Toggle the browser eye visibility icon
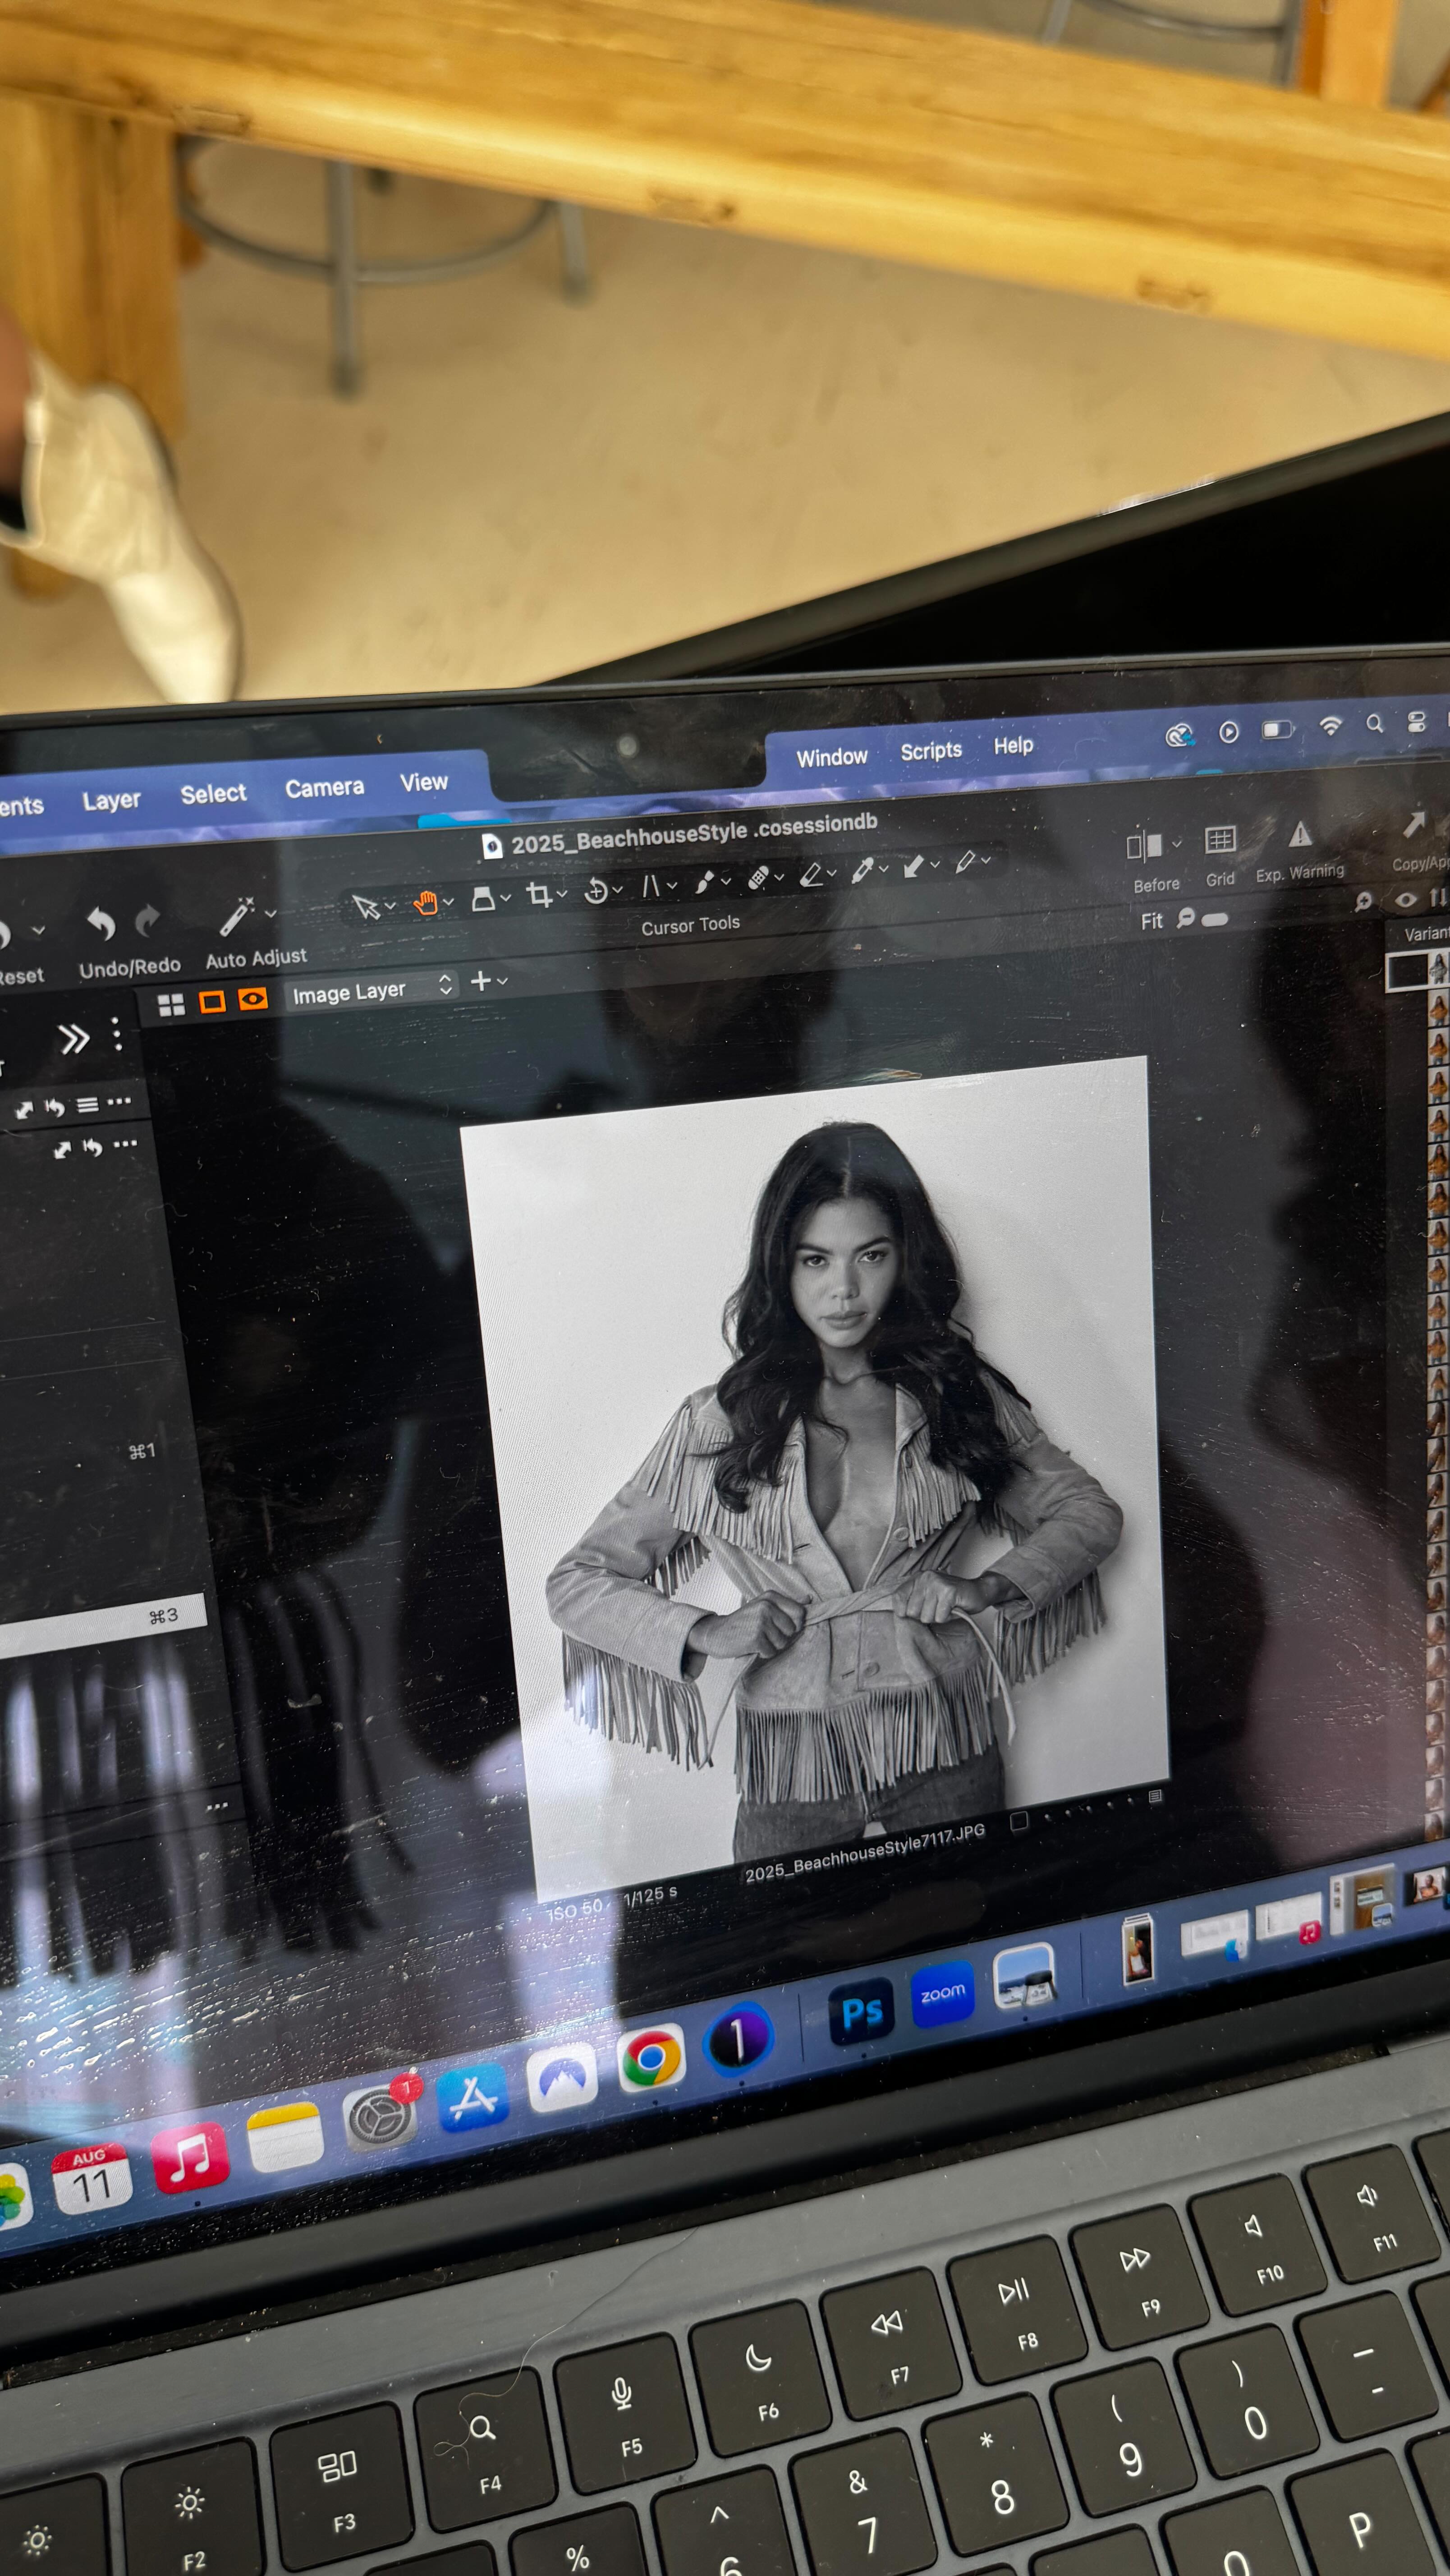Screen dimensions: 1450x2576 pos(1406,900)
